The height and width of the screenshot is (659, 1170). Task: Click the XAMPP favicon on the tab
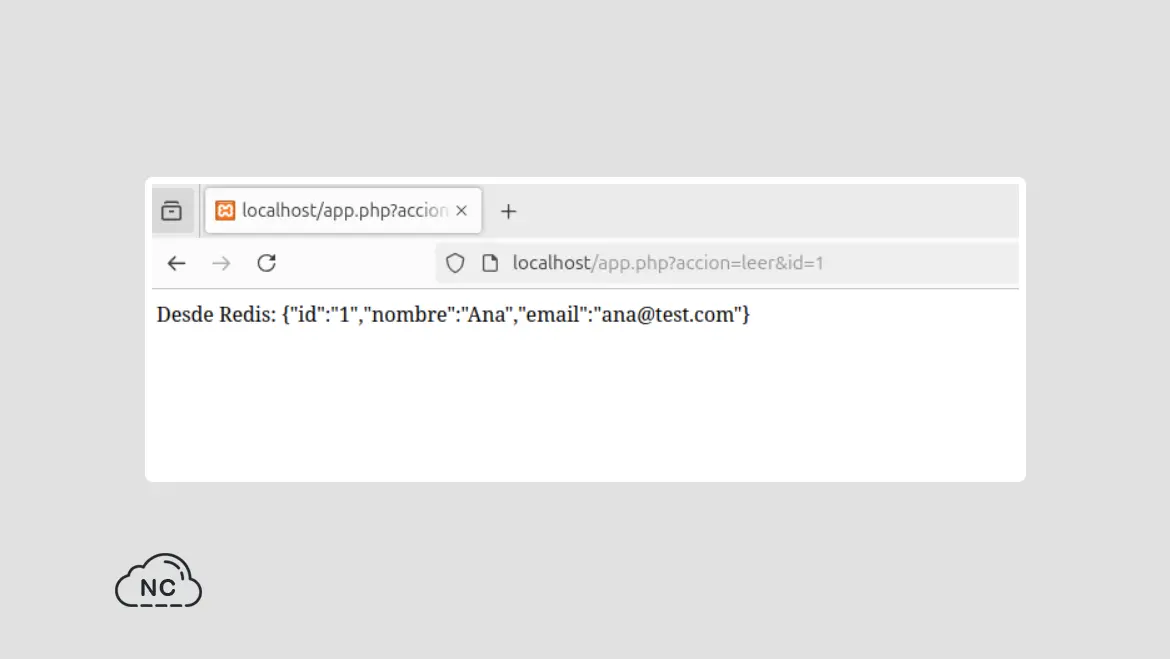[x=225, y=210]
